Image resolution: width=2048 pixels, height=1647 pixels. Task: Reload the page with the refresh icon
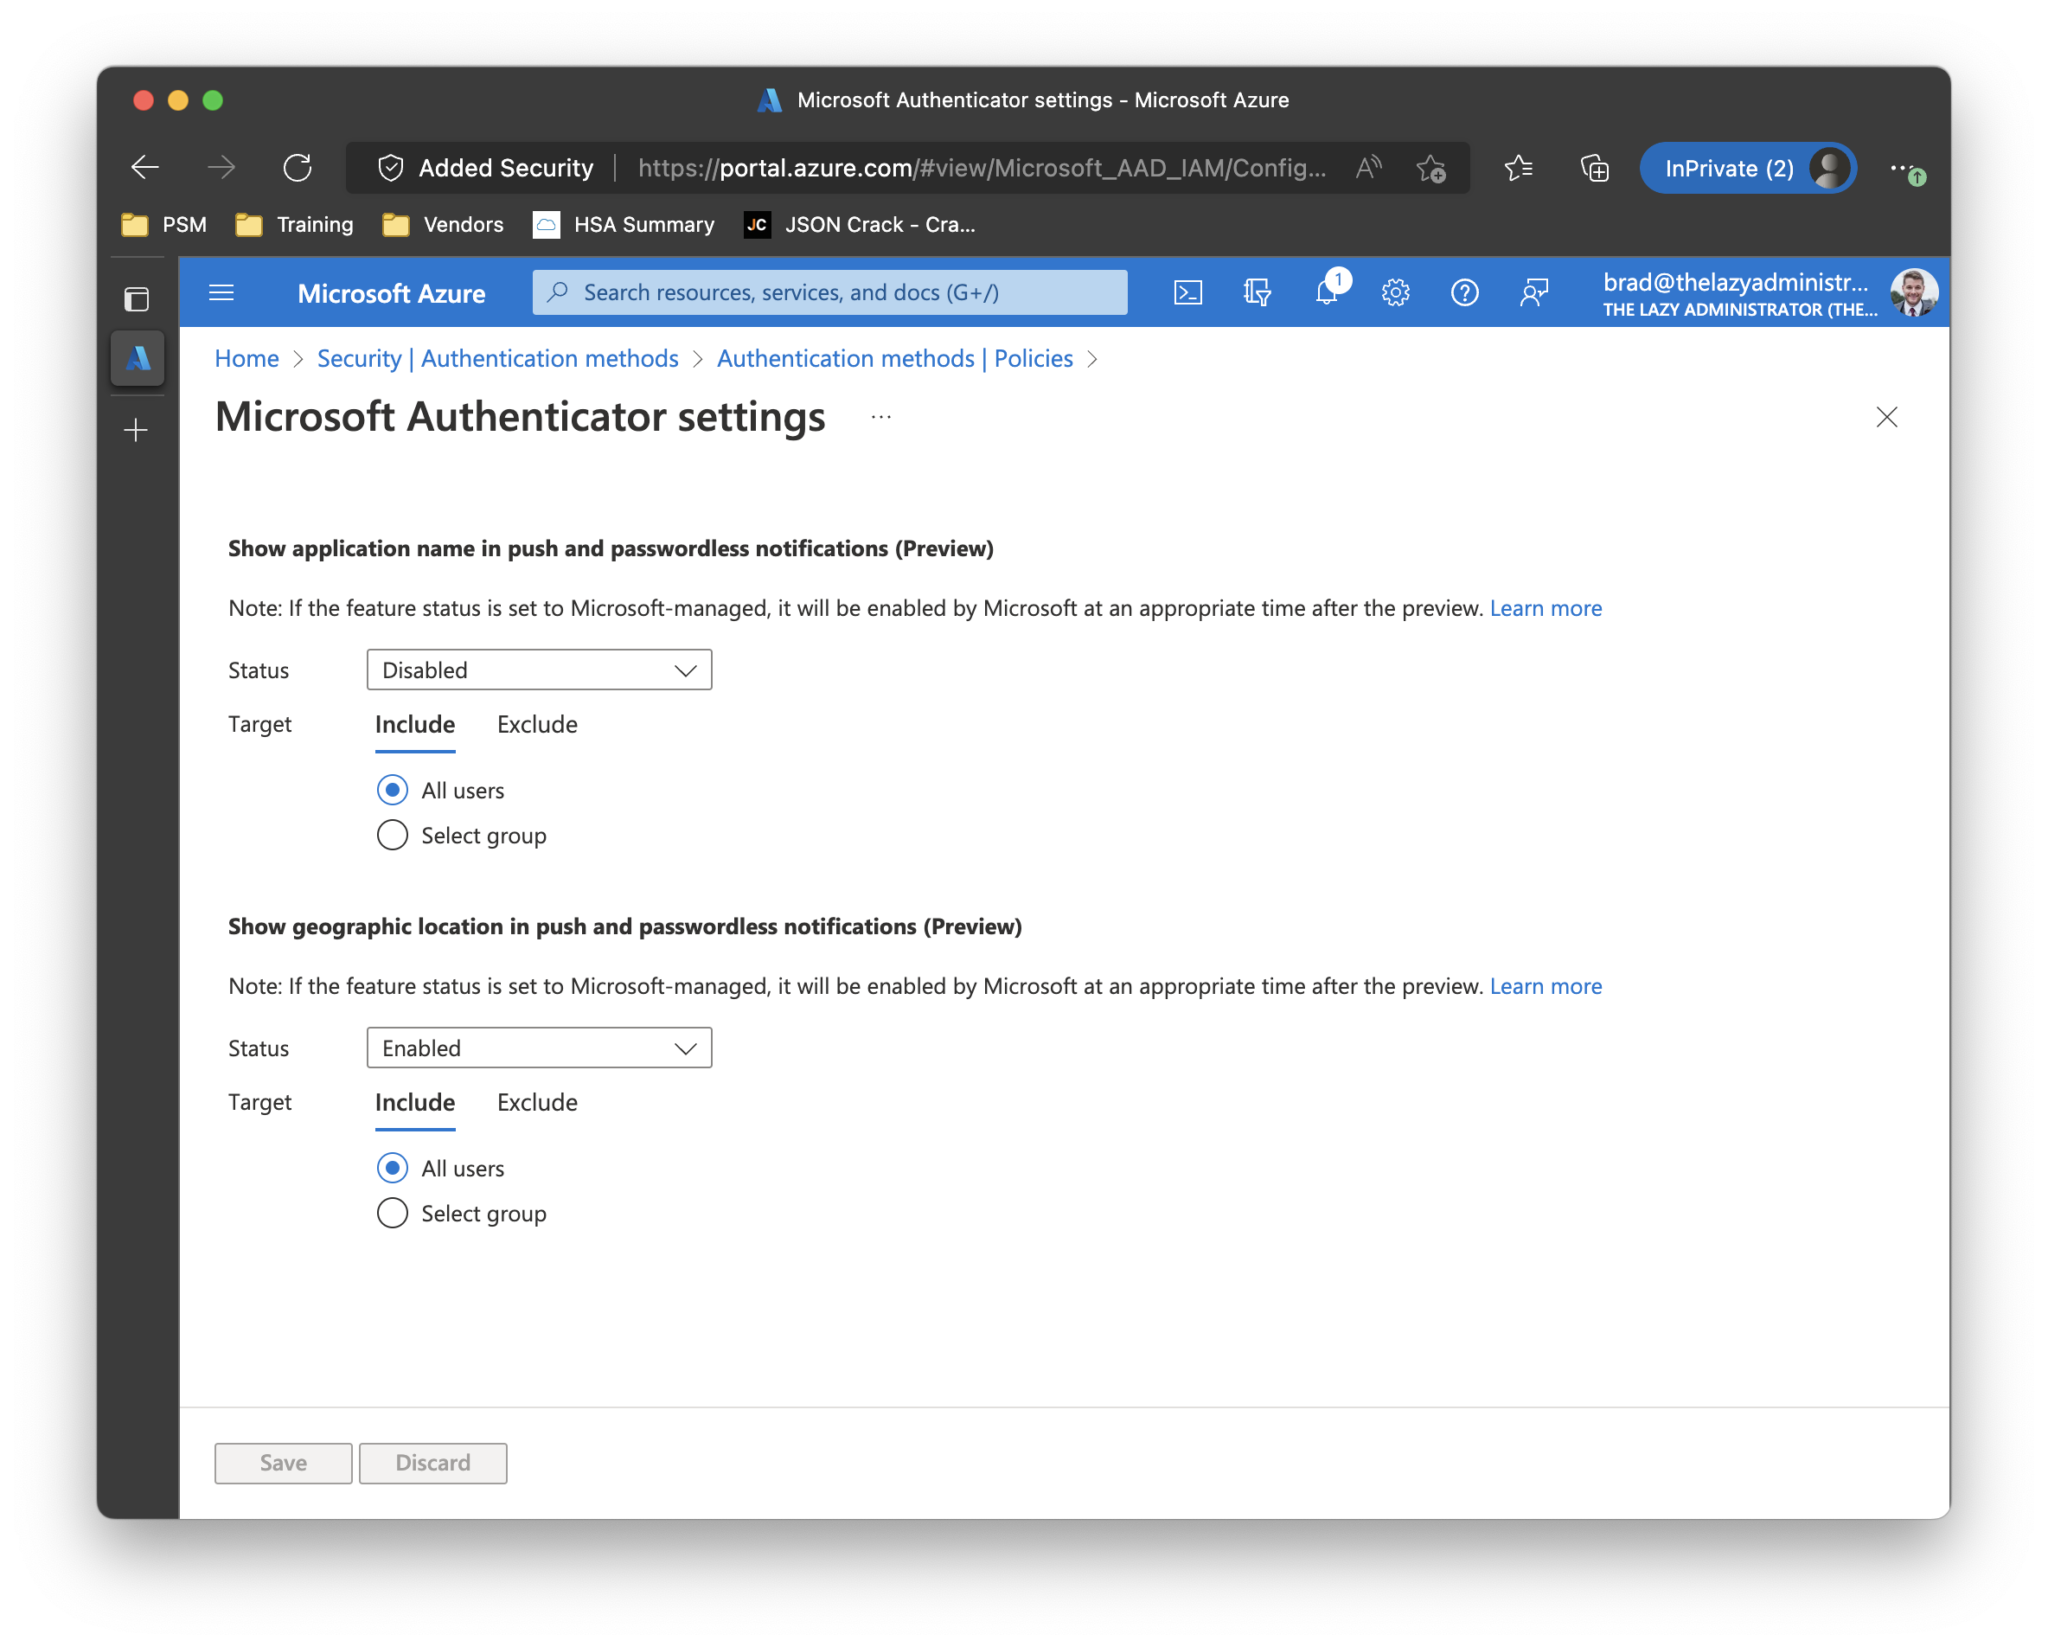(x=297, y=167)
